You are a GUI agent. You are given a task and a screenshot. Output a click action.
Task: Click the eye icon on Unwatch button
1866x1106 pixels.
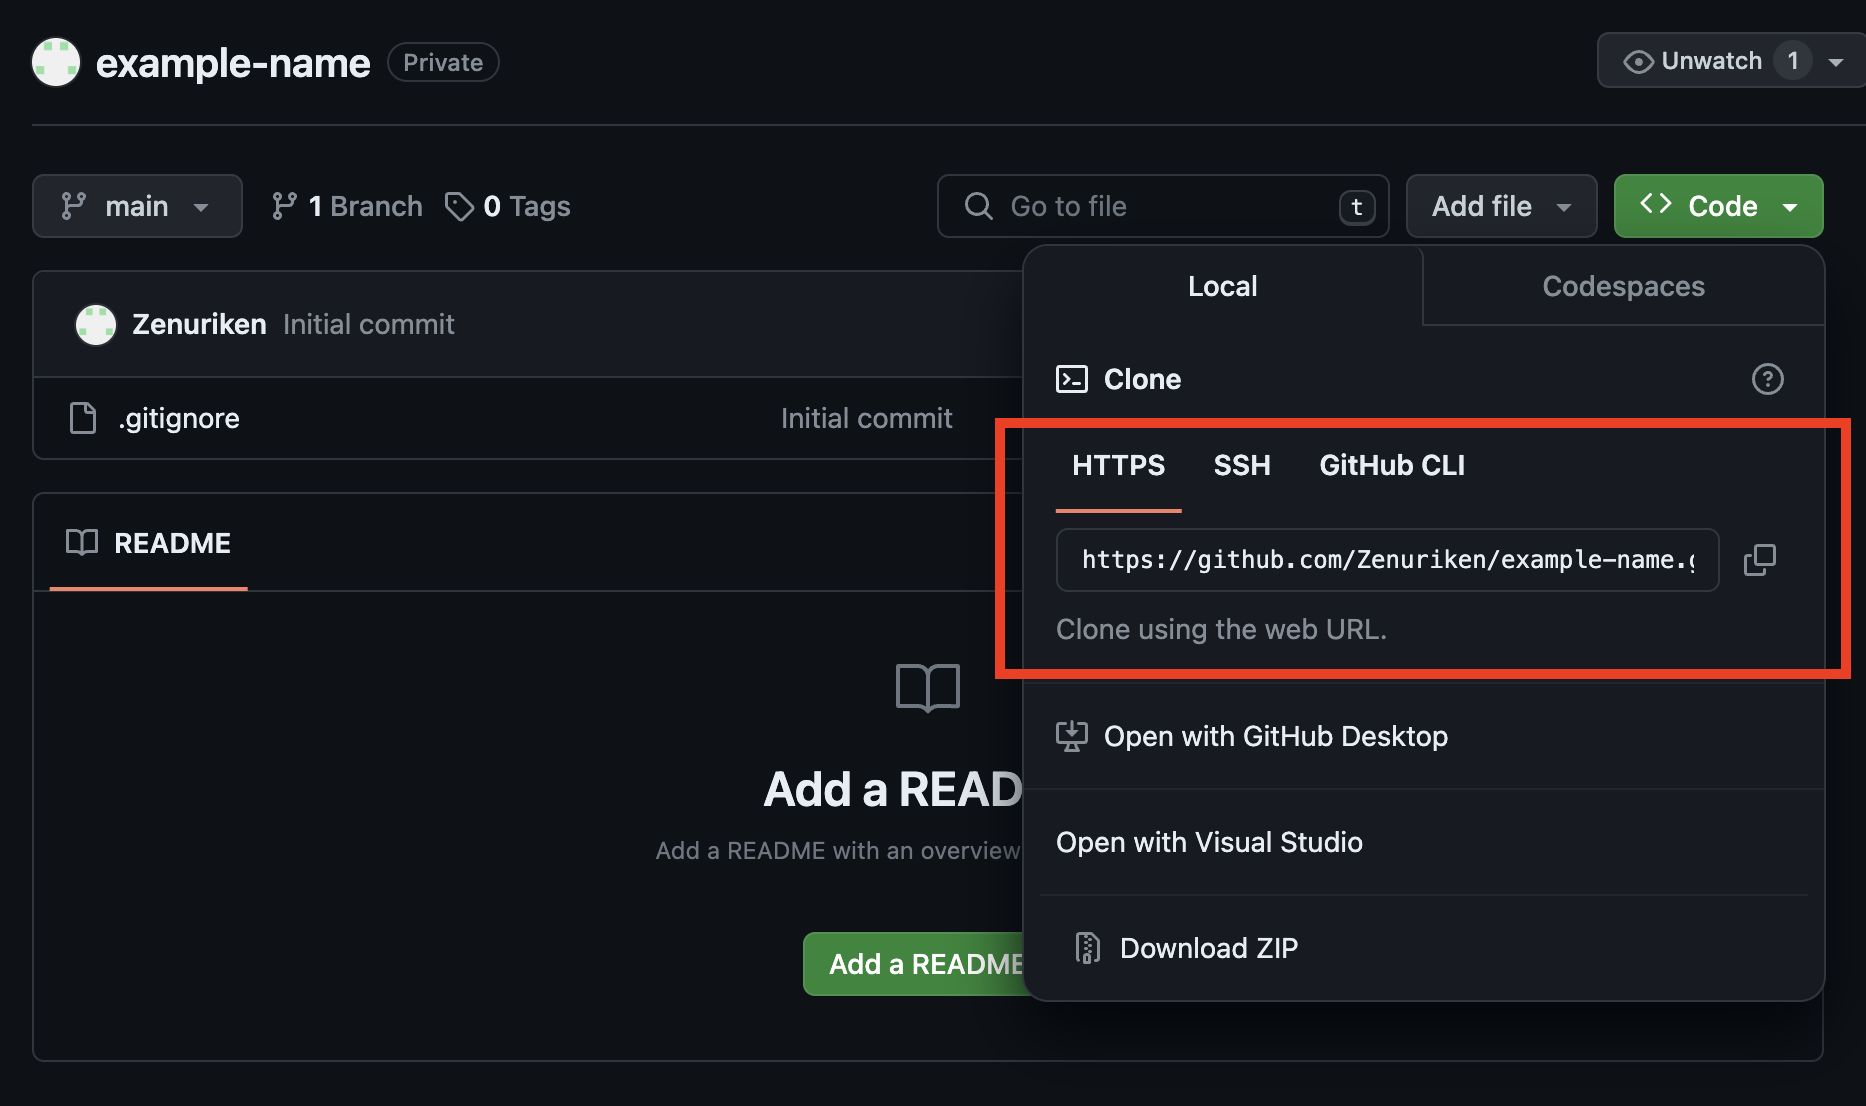tap(1638, 62)
